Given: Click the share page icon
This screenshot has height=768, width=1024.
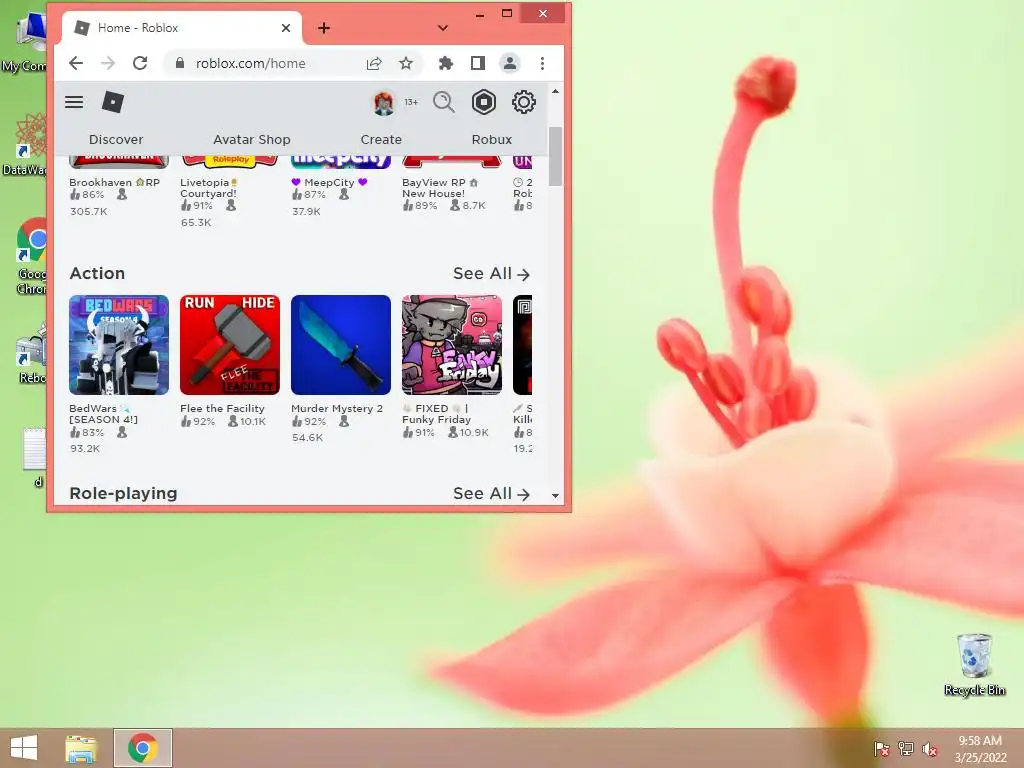Looking at the screenshot, I should click(374, 63).
